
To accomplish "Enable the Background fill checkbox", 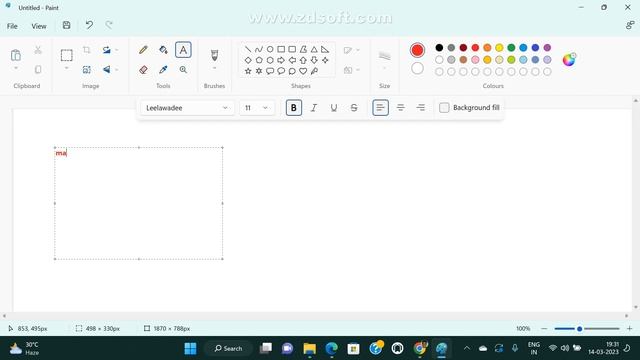I will (444, 108).
